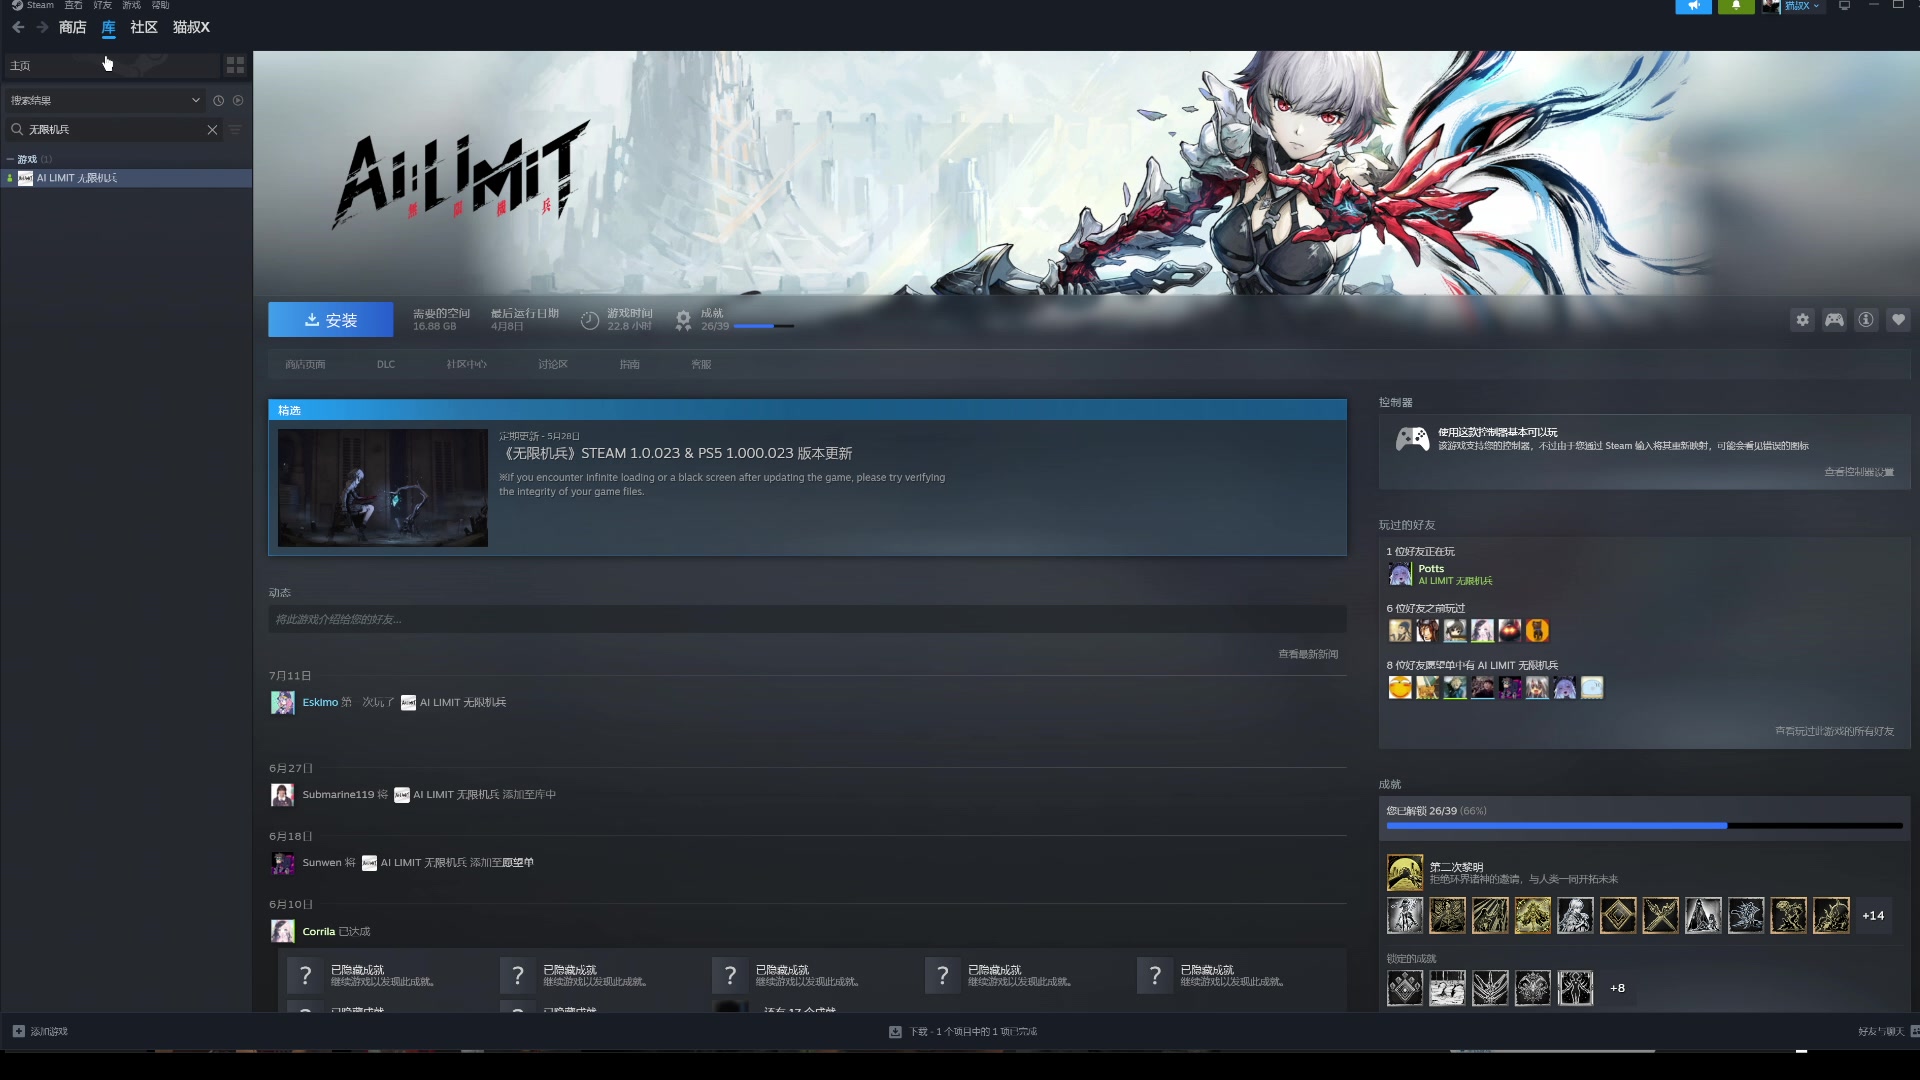Open the 社区 (Community) tab

[x=144, y=27]
